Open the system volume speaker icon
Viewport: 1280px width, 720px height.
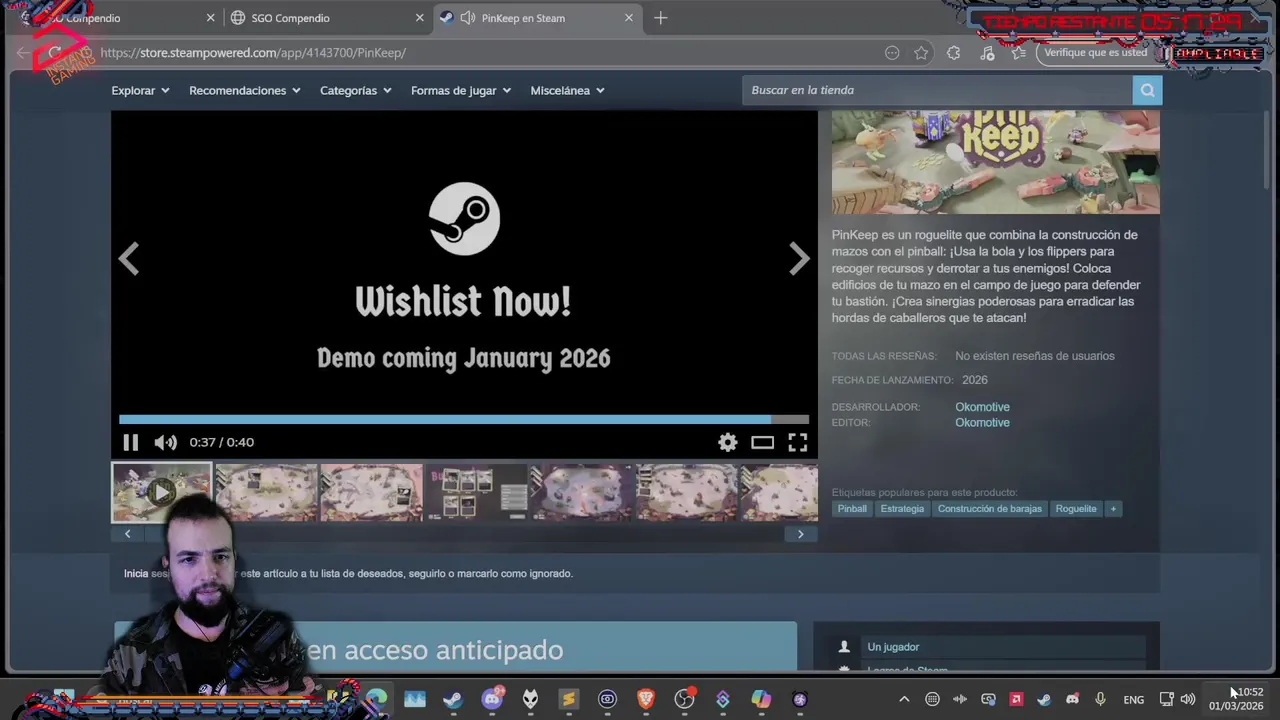(x=1188, y=699)
